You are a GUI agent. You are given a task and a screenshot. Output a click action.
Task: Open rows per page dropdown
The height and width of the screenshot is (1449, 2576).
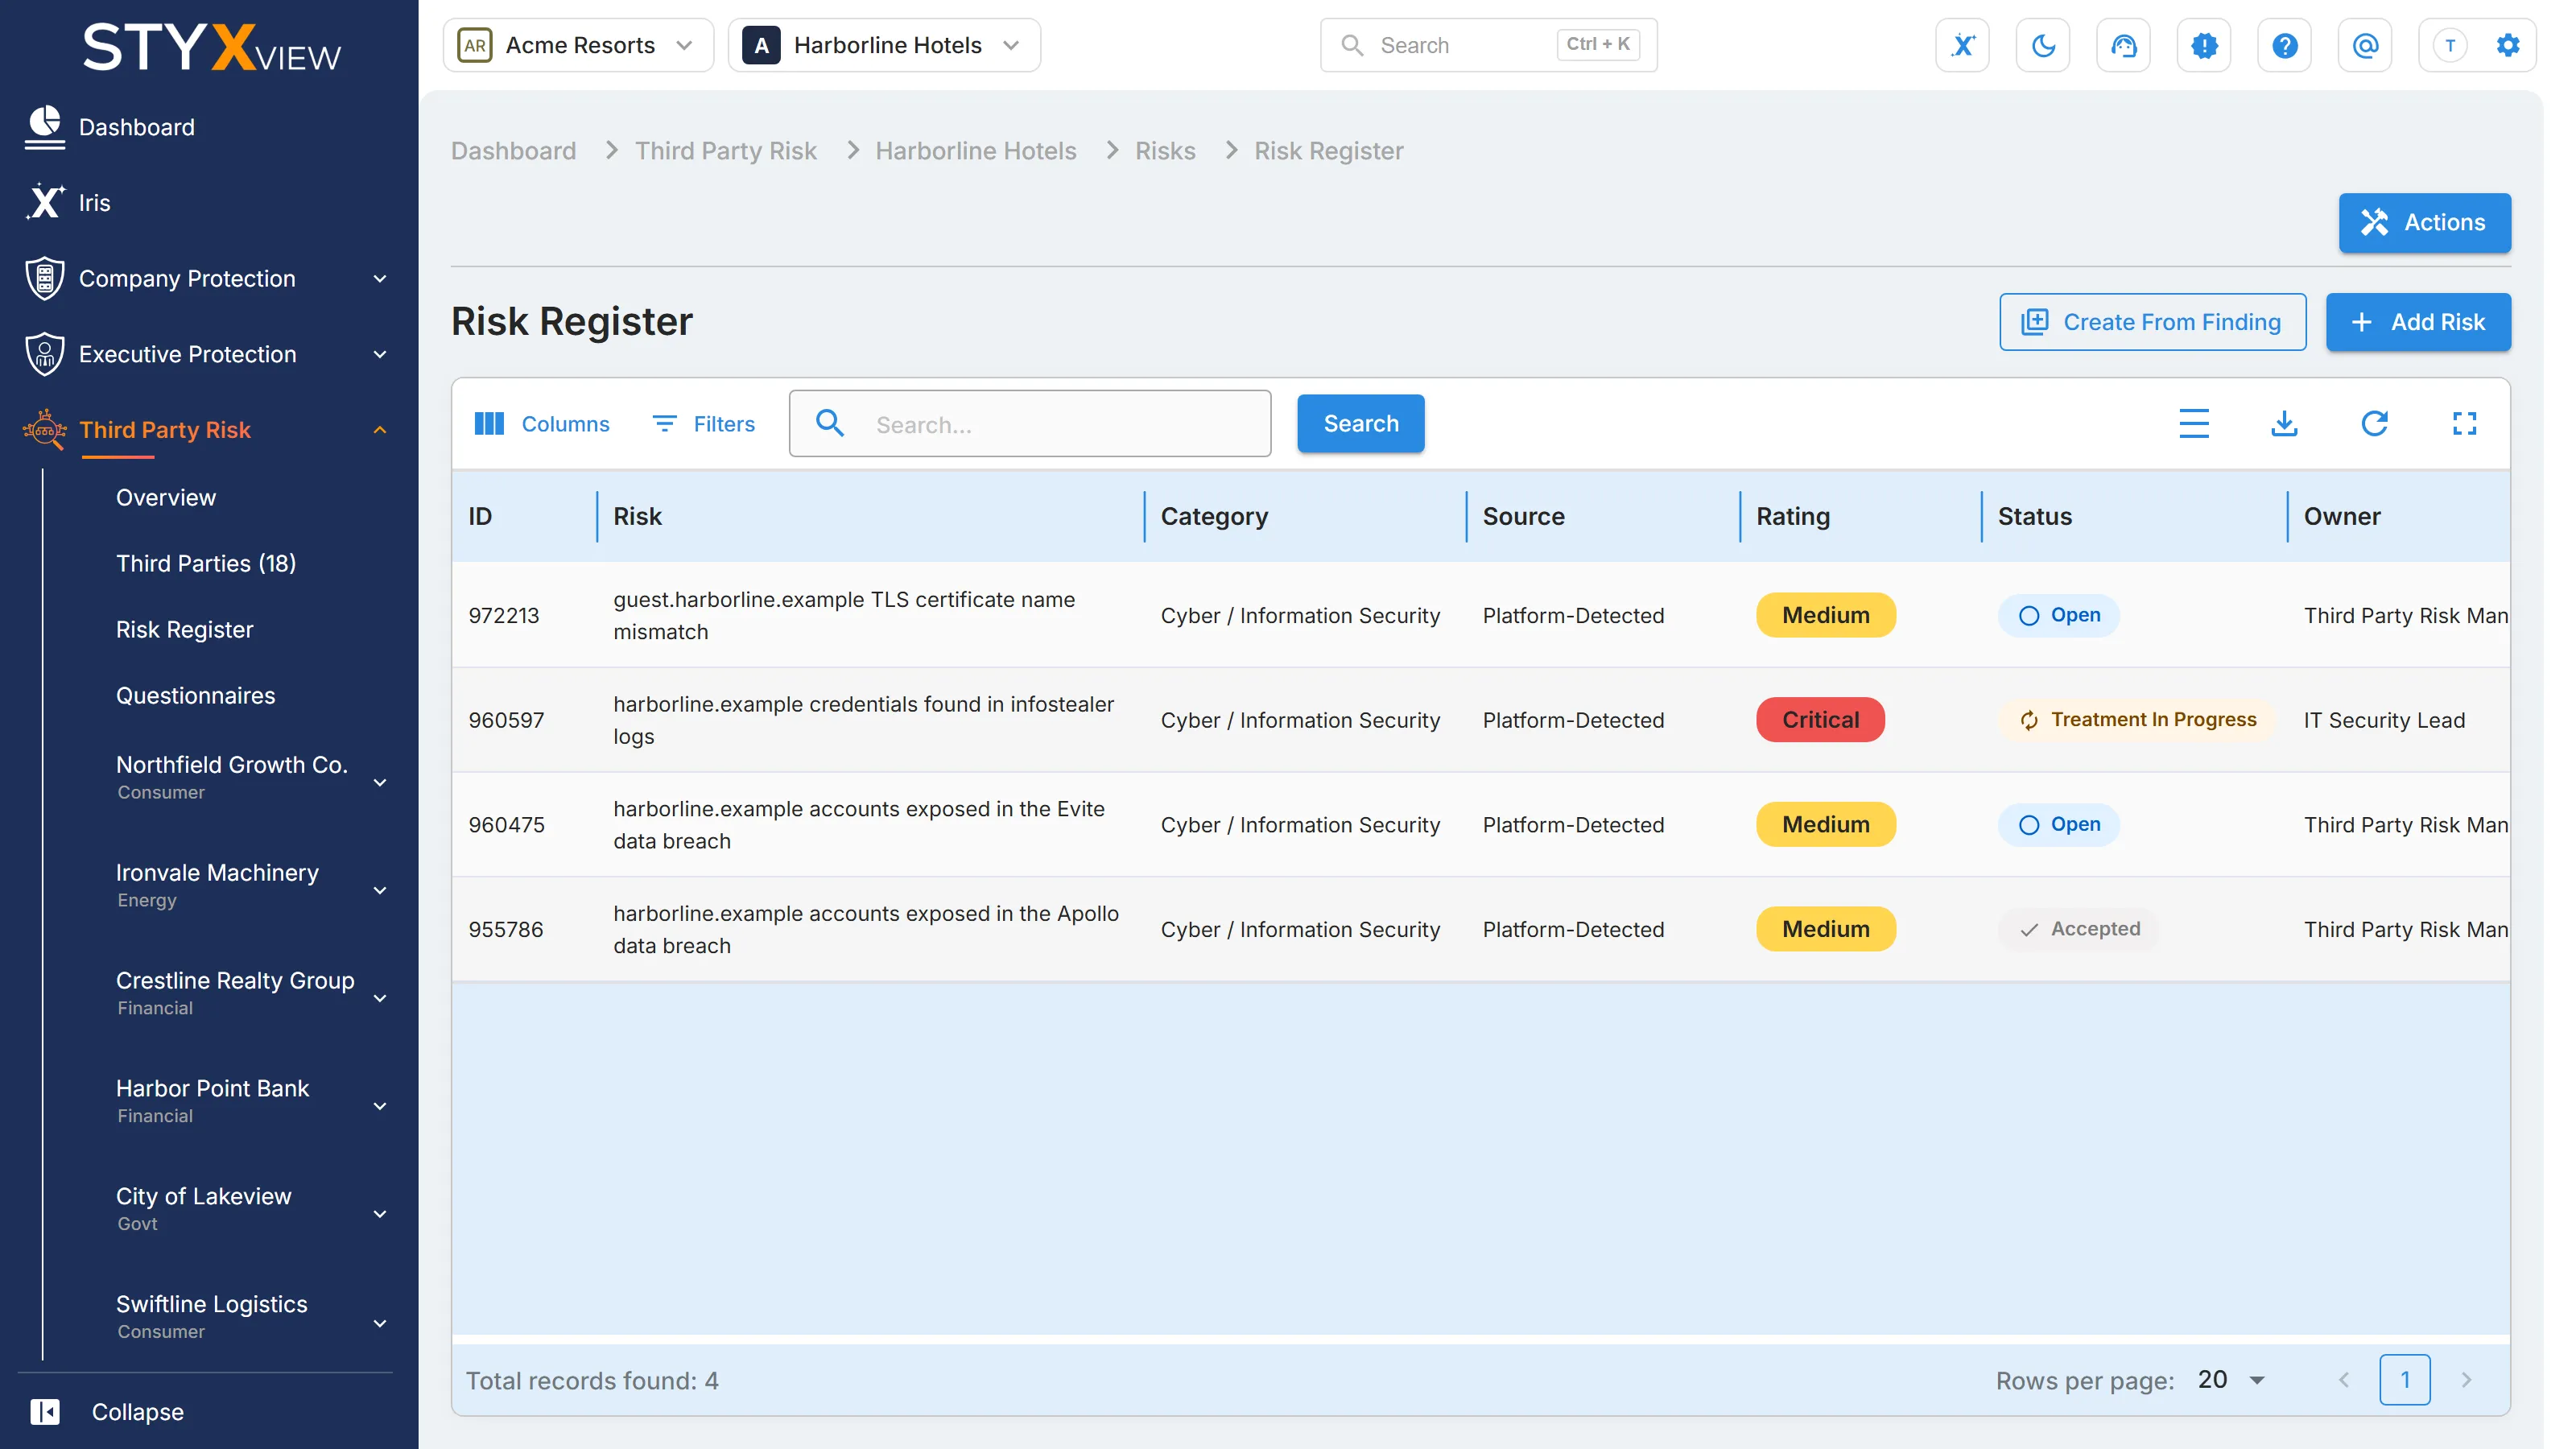(x=2232, y=1380)
